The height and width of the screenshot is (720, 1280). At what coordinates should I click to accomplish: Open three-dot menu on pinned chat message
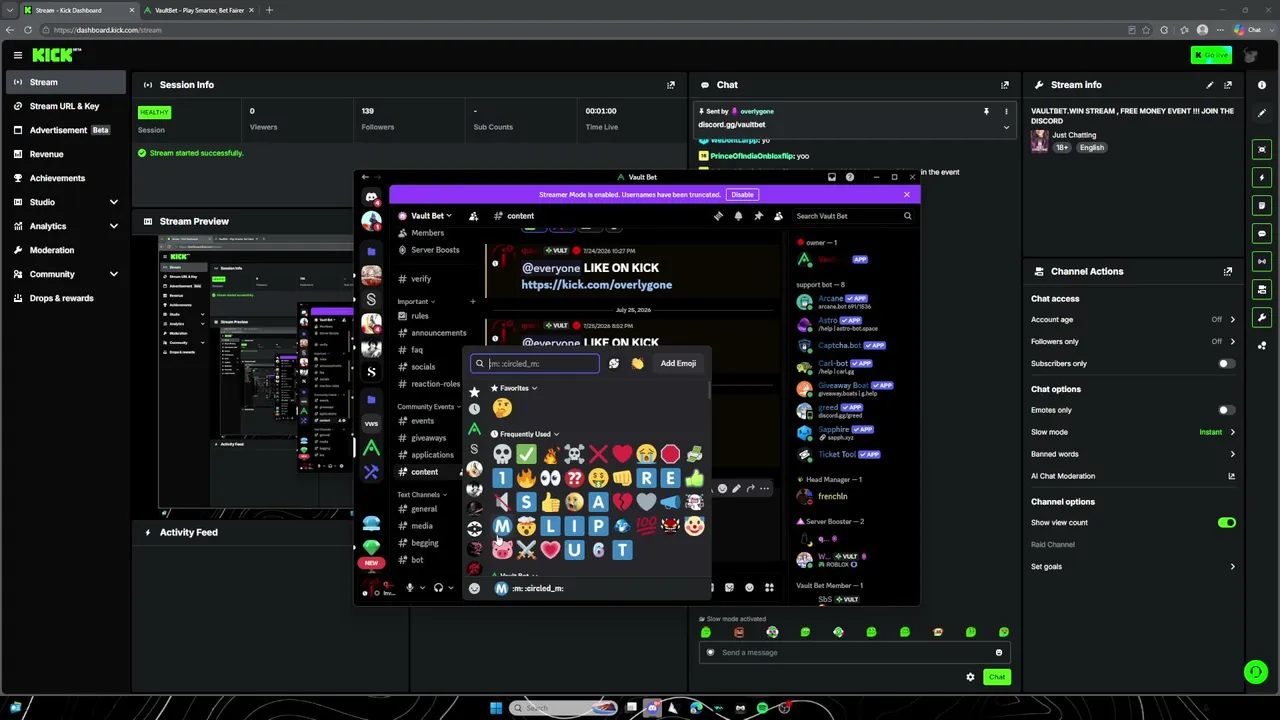click(1006, 111)
